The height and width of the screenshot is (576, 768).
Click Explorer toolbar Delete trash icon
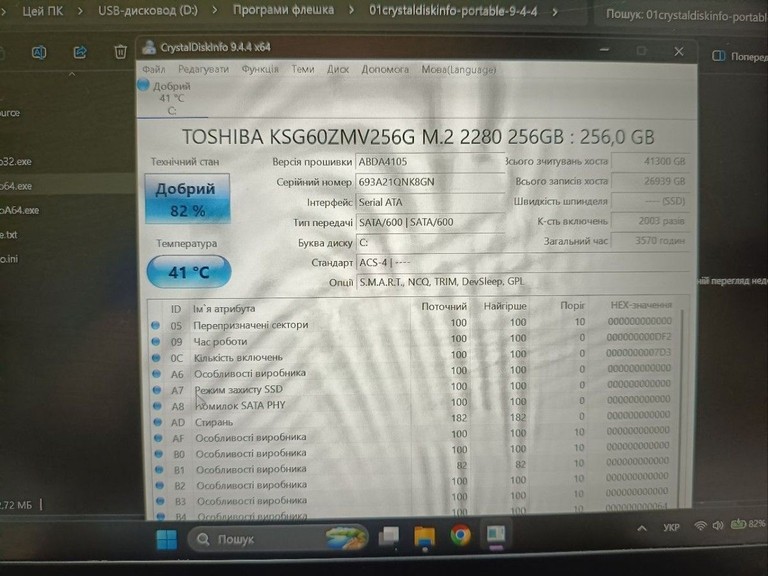click(x=120, y=52)
